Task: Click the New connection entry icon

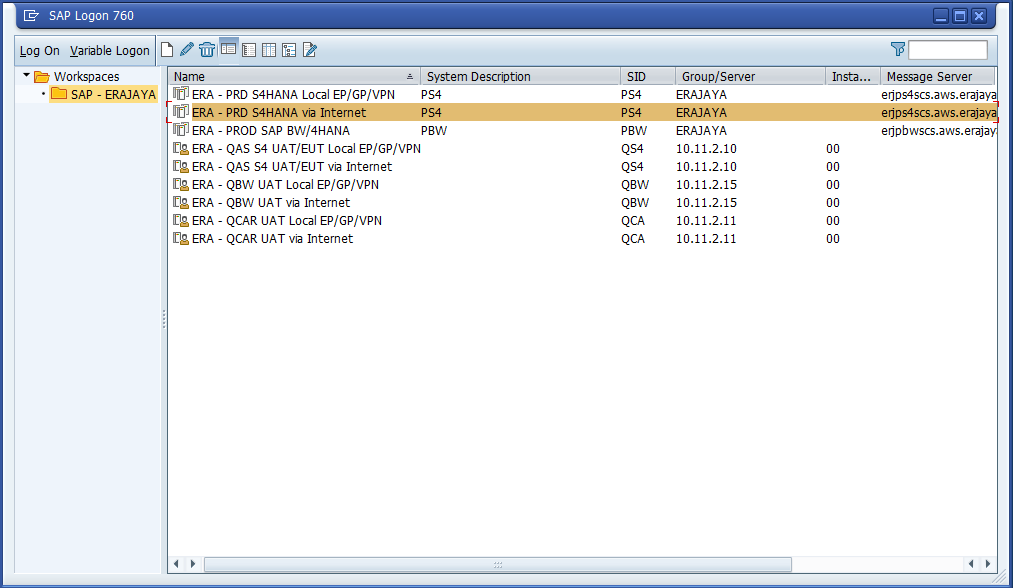Action: click(x=167, y=50)
